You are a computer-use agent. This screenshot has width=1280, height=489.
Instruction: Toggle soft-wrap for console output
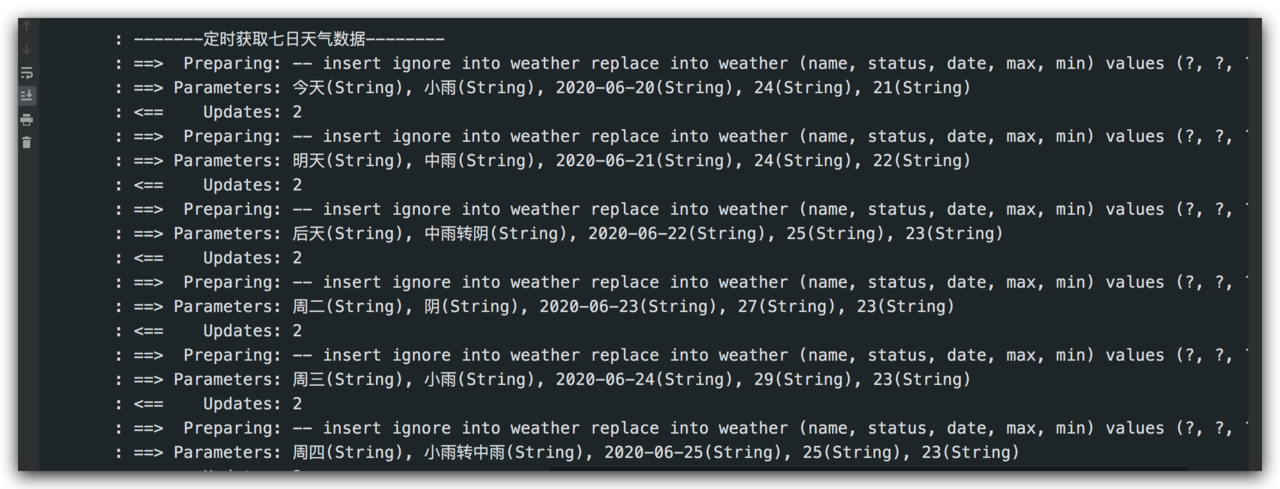click(27, 73)
